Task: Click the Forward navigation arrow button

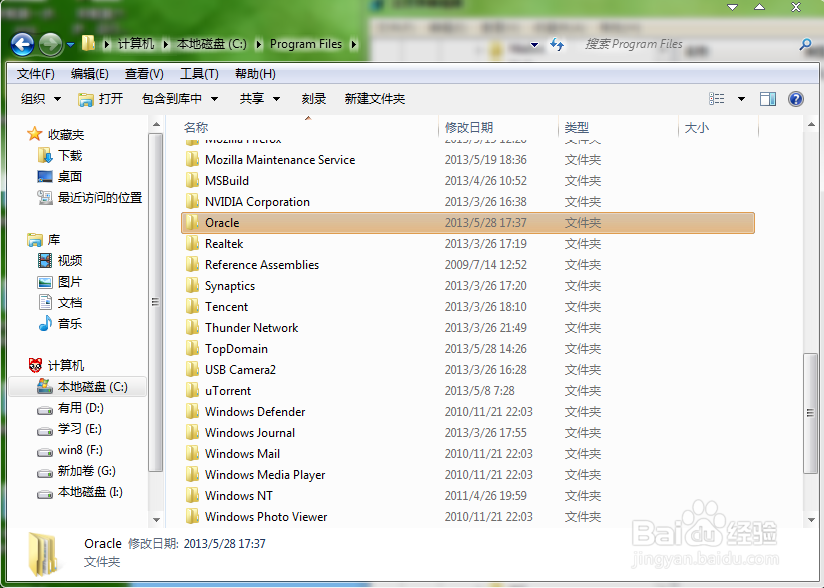Action: (50, 45)
